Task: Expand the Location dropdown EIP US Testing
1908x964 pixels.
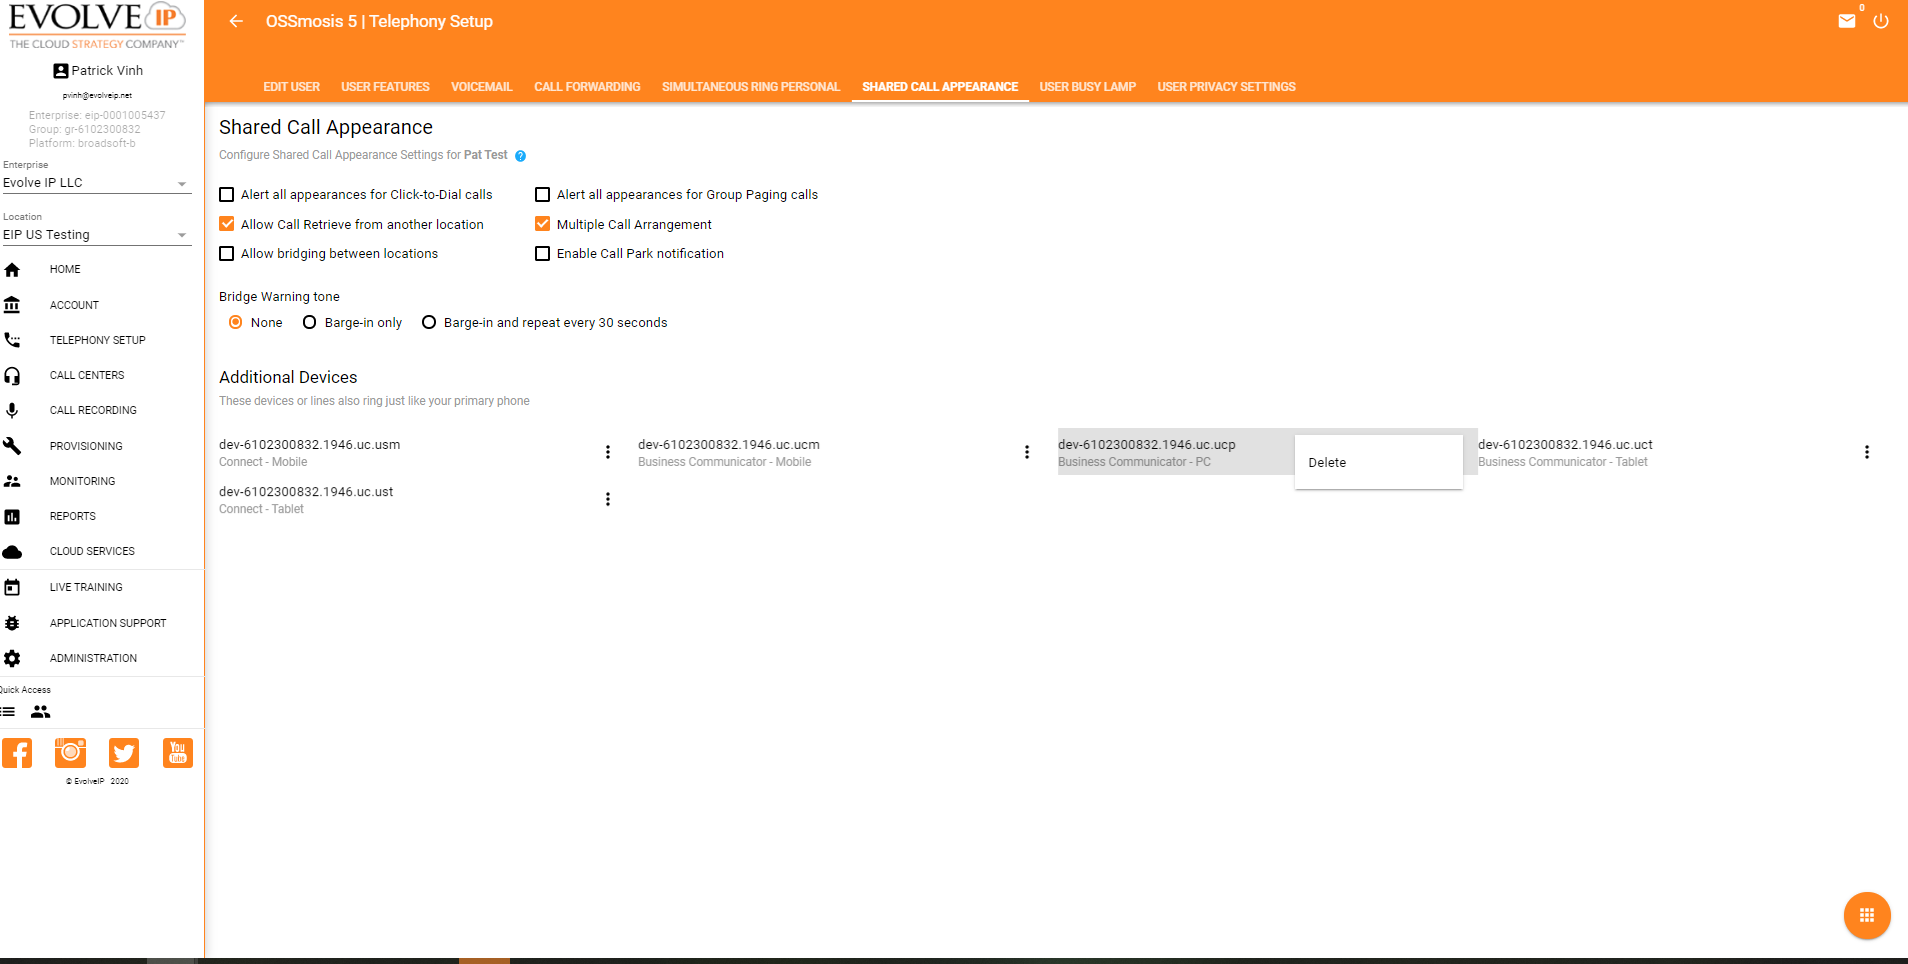Action: click(x=96, y=235)
